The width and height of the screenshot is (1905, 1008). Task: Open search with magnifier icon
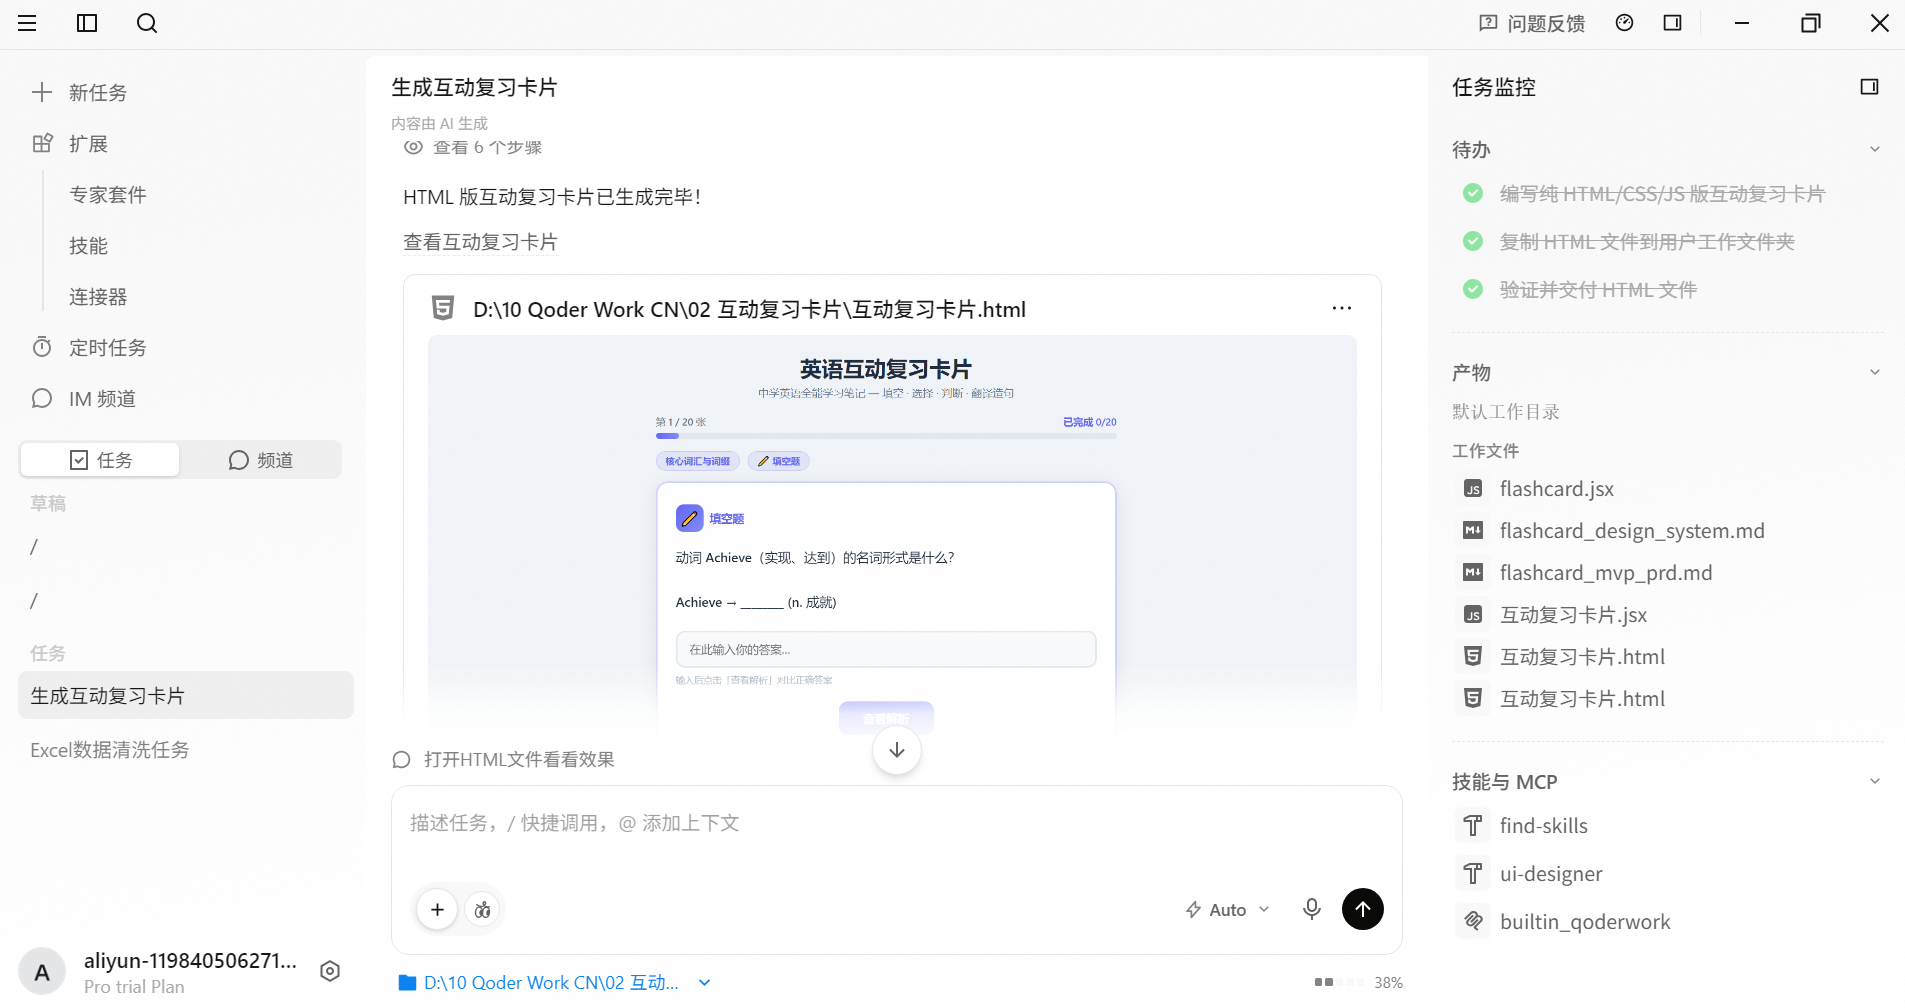tap(147, 23)
